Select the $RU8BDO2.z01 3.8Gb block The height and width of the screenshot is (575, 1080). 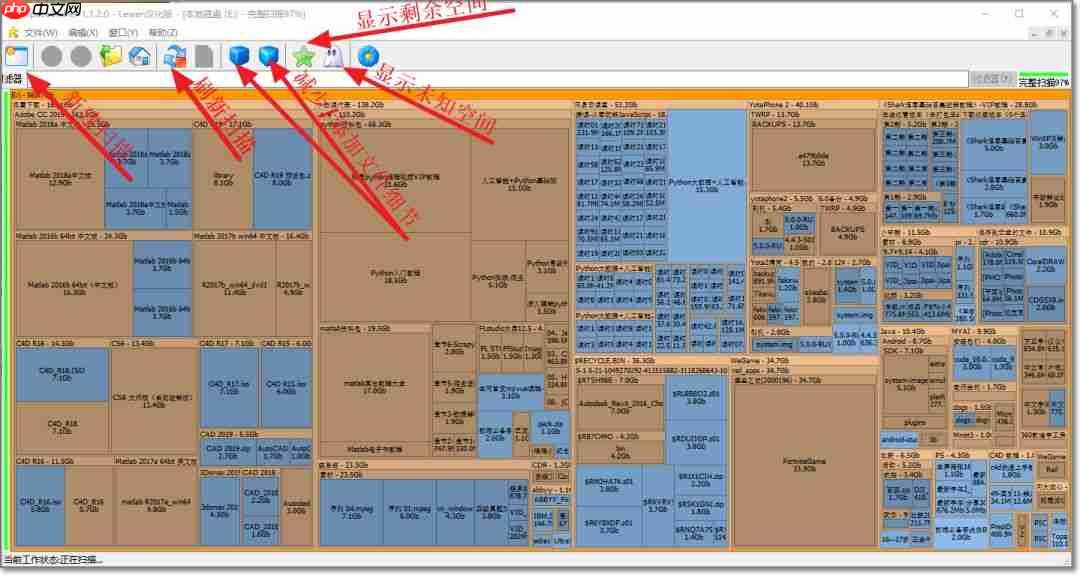(x=696, y=397)
